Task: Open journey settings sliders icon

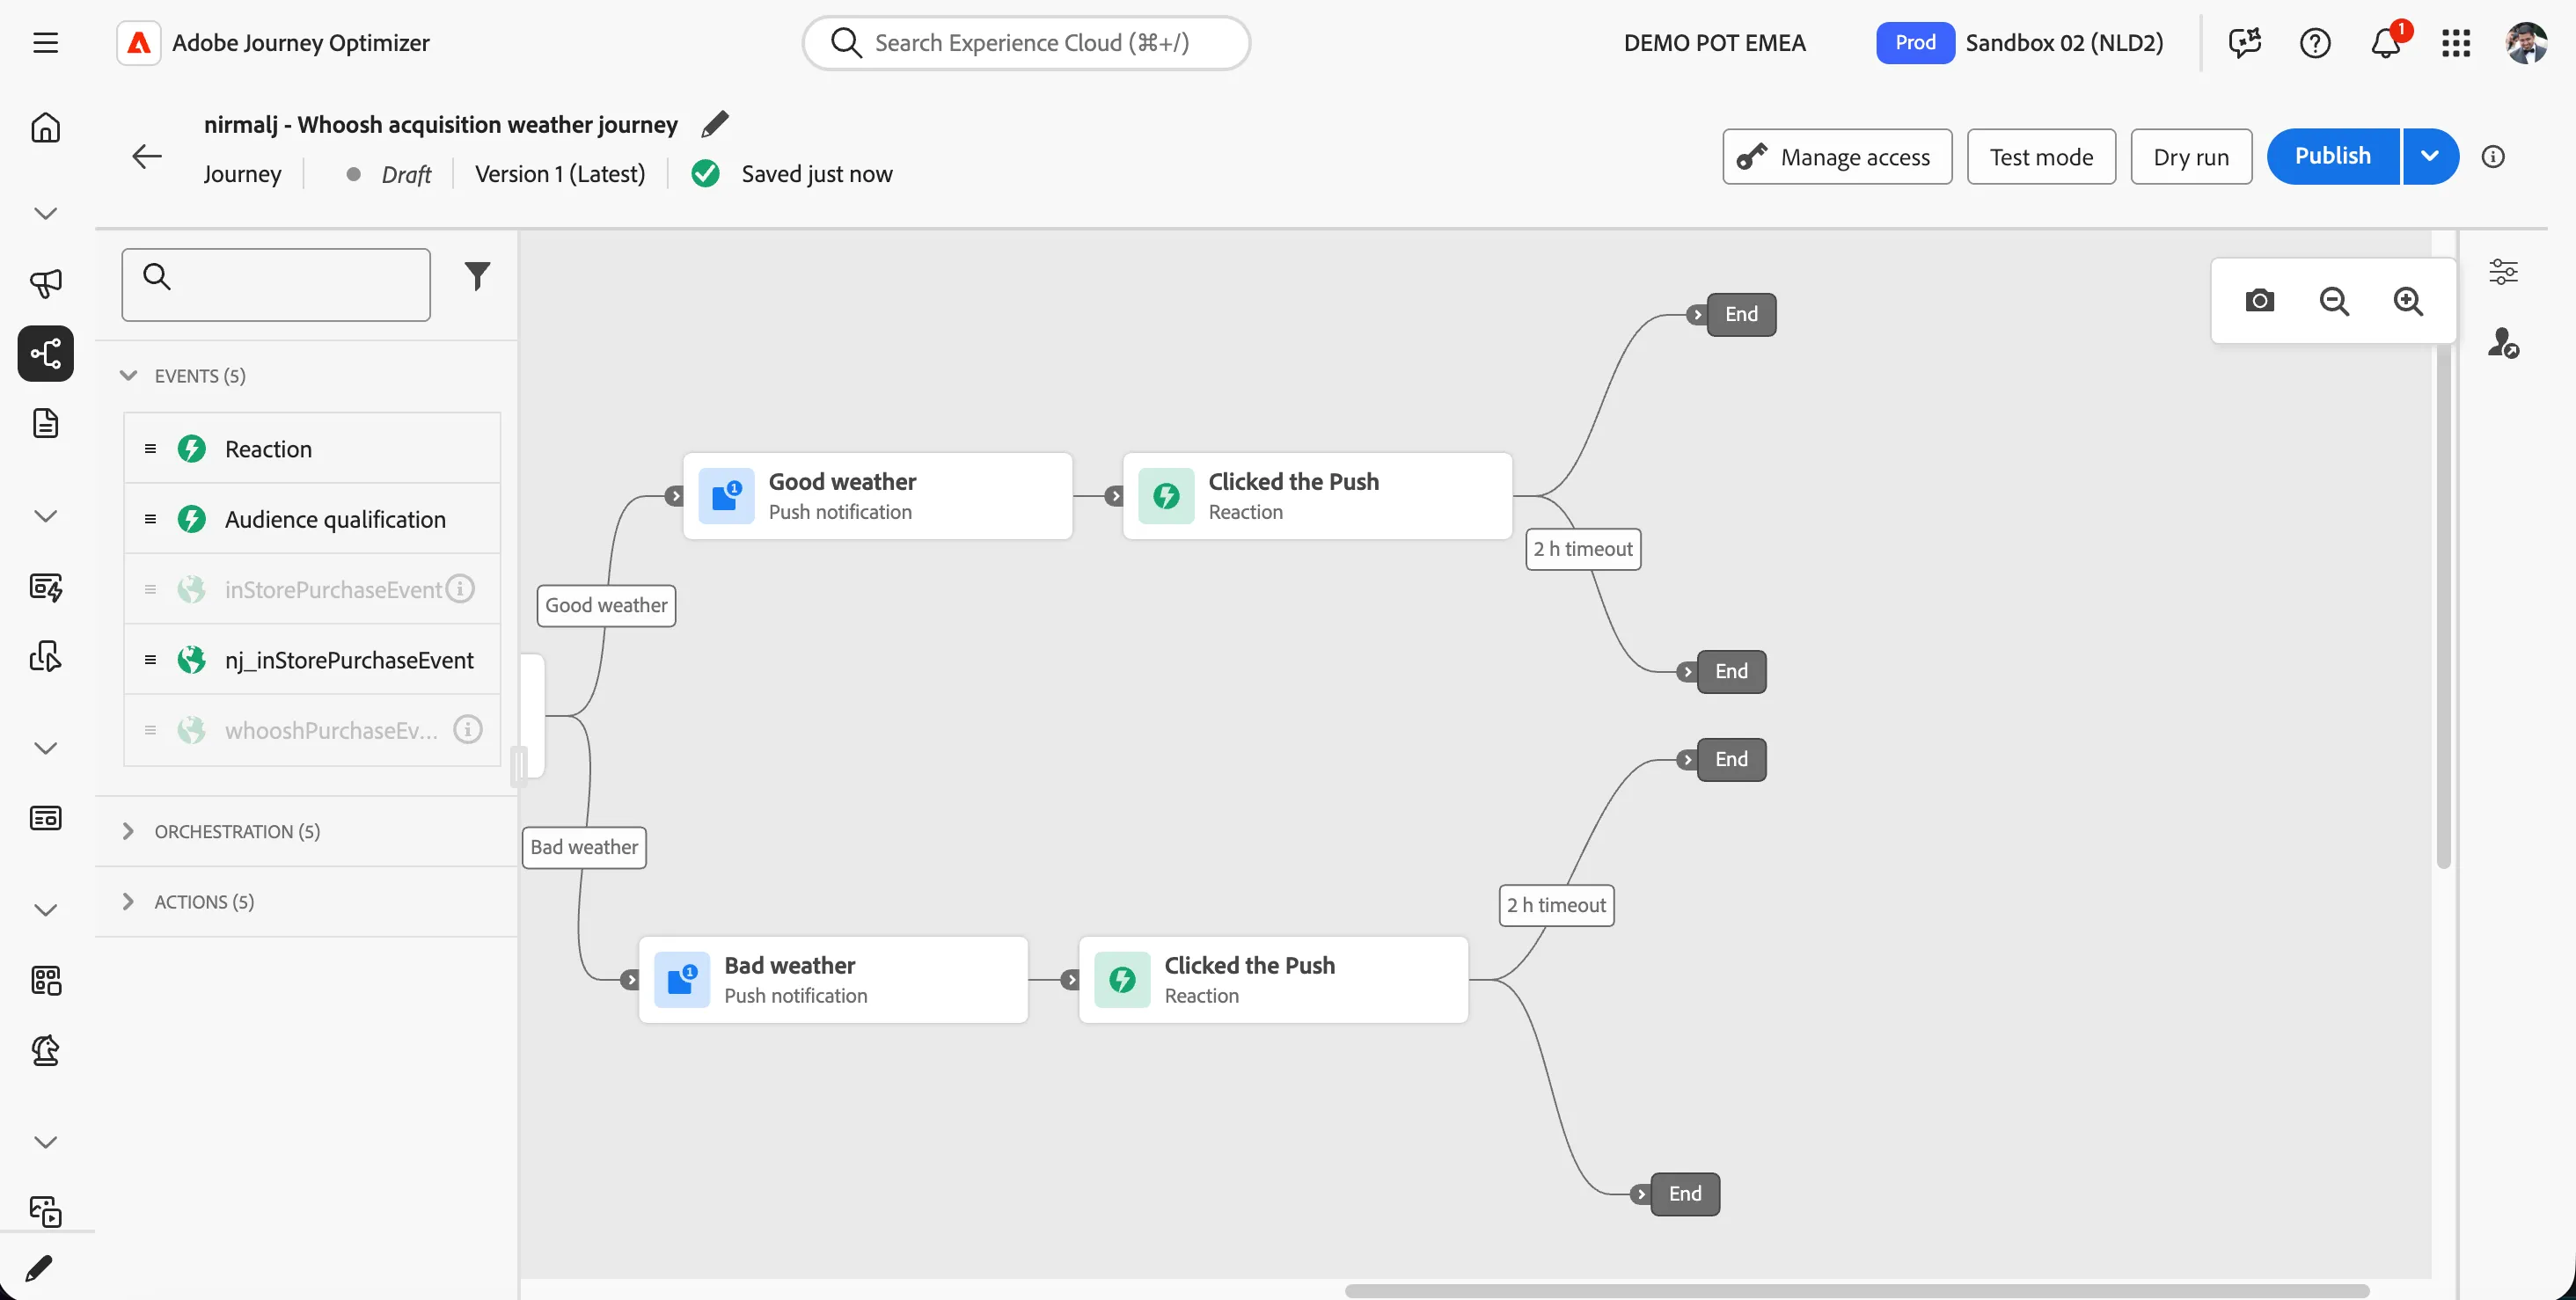Action: click(2503, 272)
